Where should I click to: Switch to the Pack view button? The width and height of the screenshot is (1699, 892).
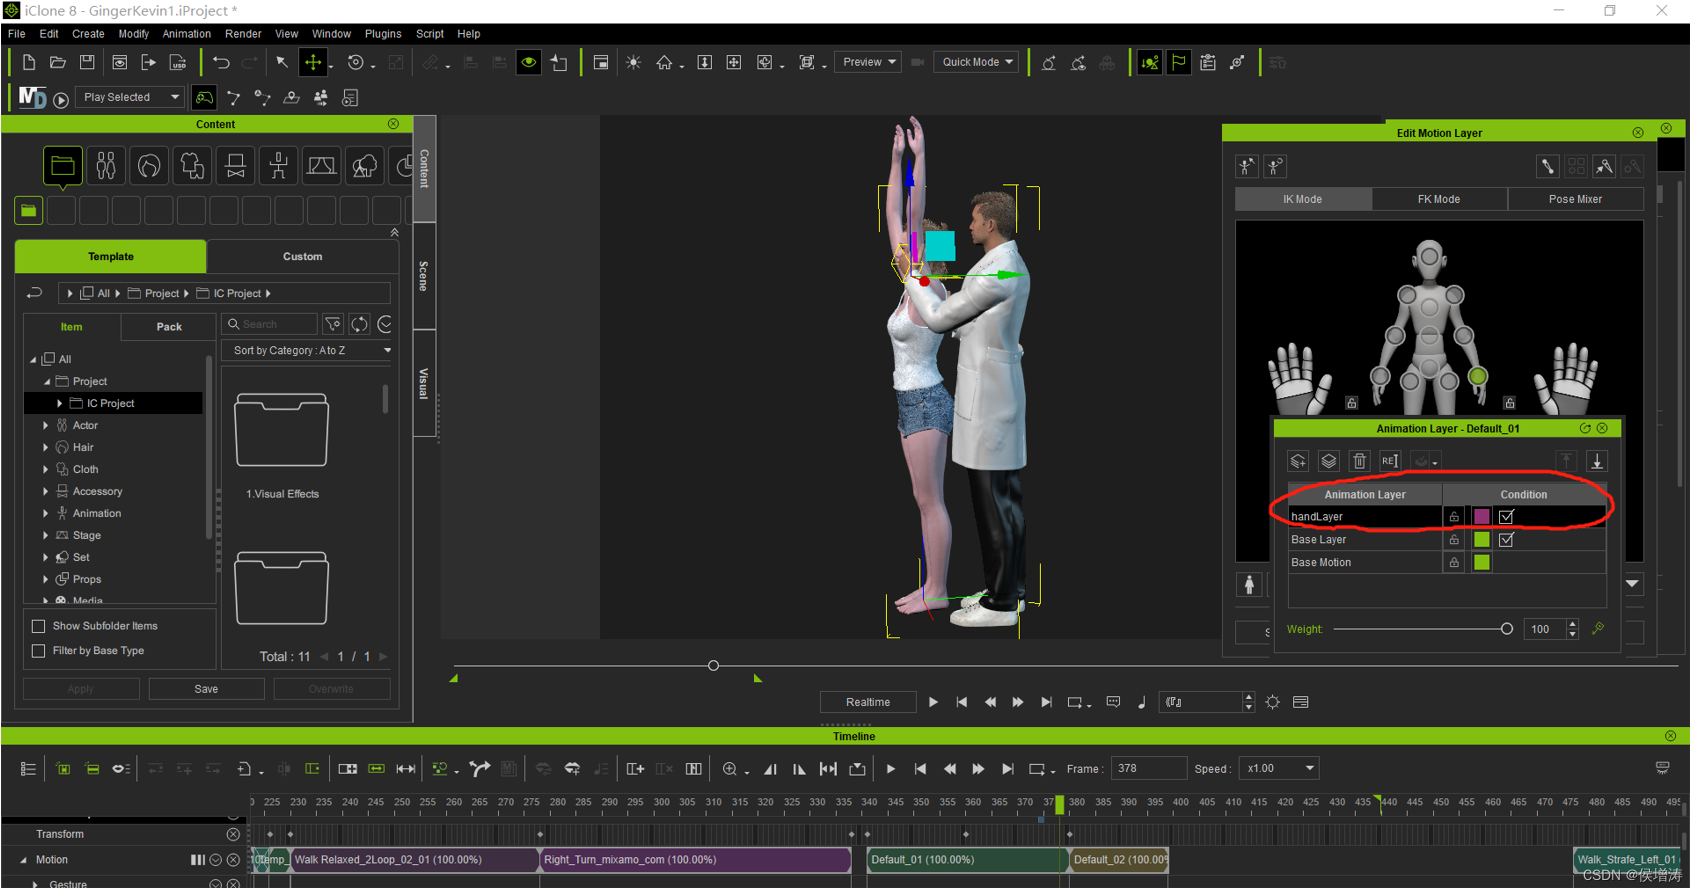[x=169, y=327]
